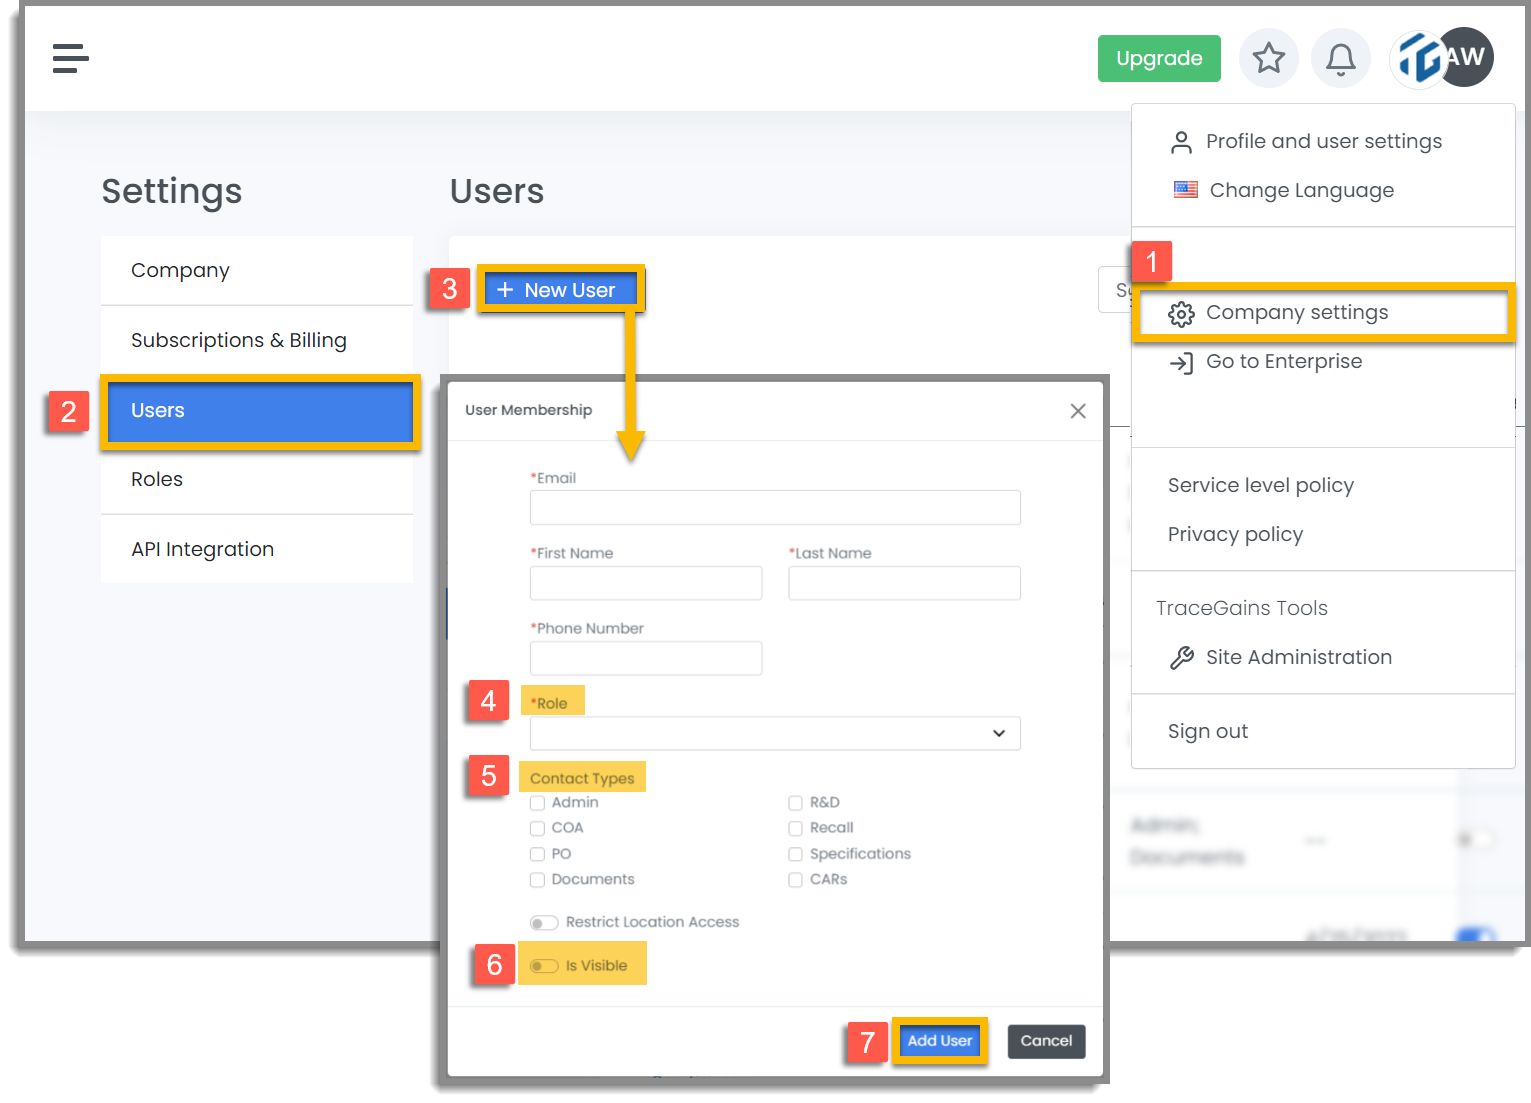Click the arrow icon beside Go to Enterprise

tap(1182, 362)
